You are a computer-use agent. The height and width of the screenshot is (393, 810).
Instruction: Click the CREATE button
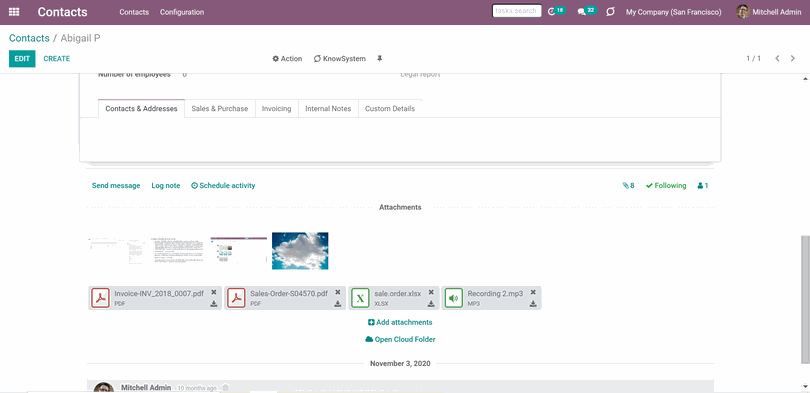(57, 59)
